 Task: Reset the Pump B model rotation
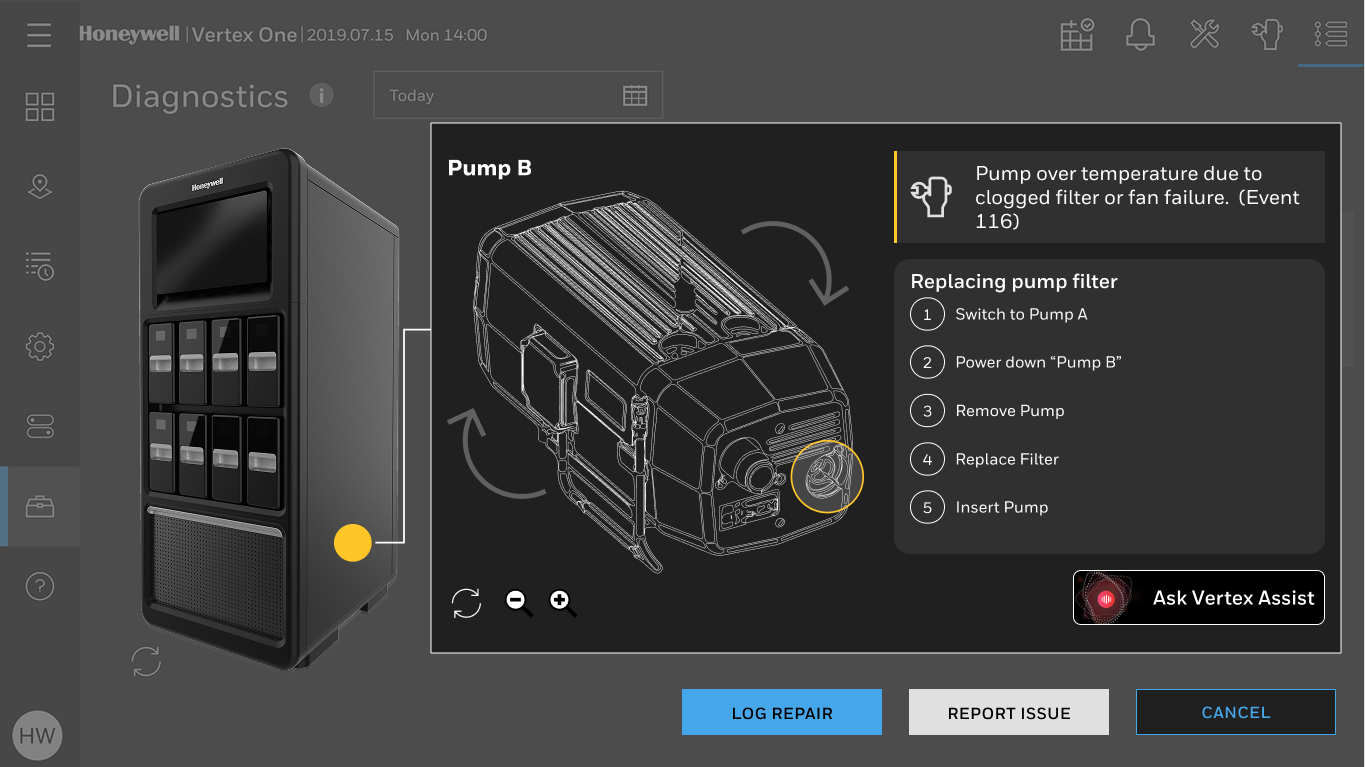pyautogui.click(x=466, y=603)
